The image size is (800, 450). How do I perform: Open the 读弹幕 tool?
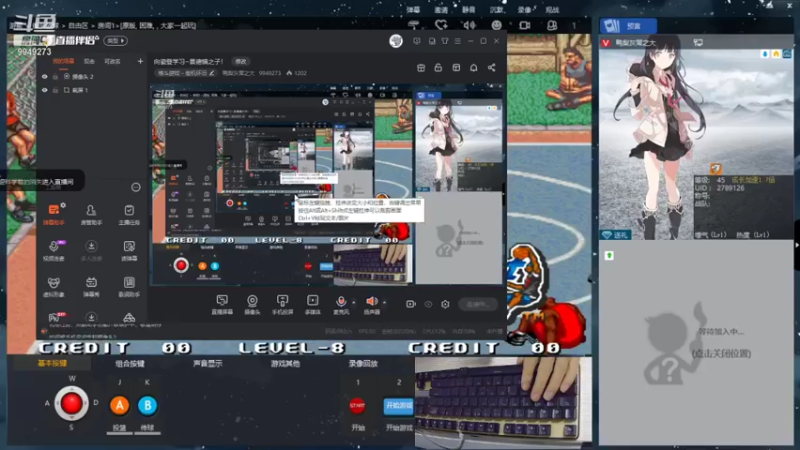[129, 251]
